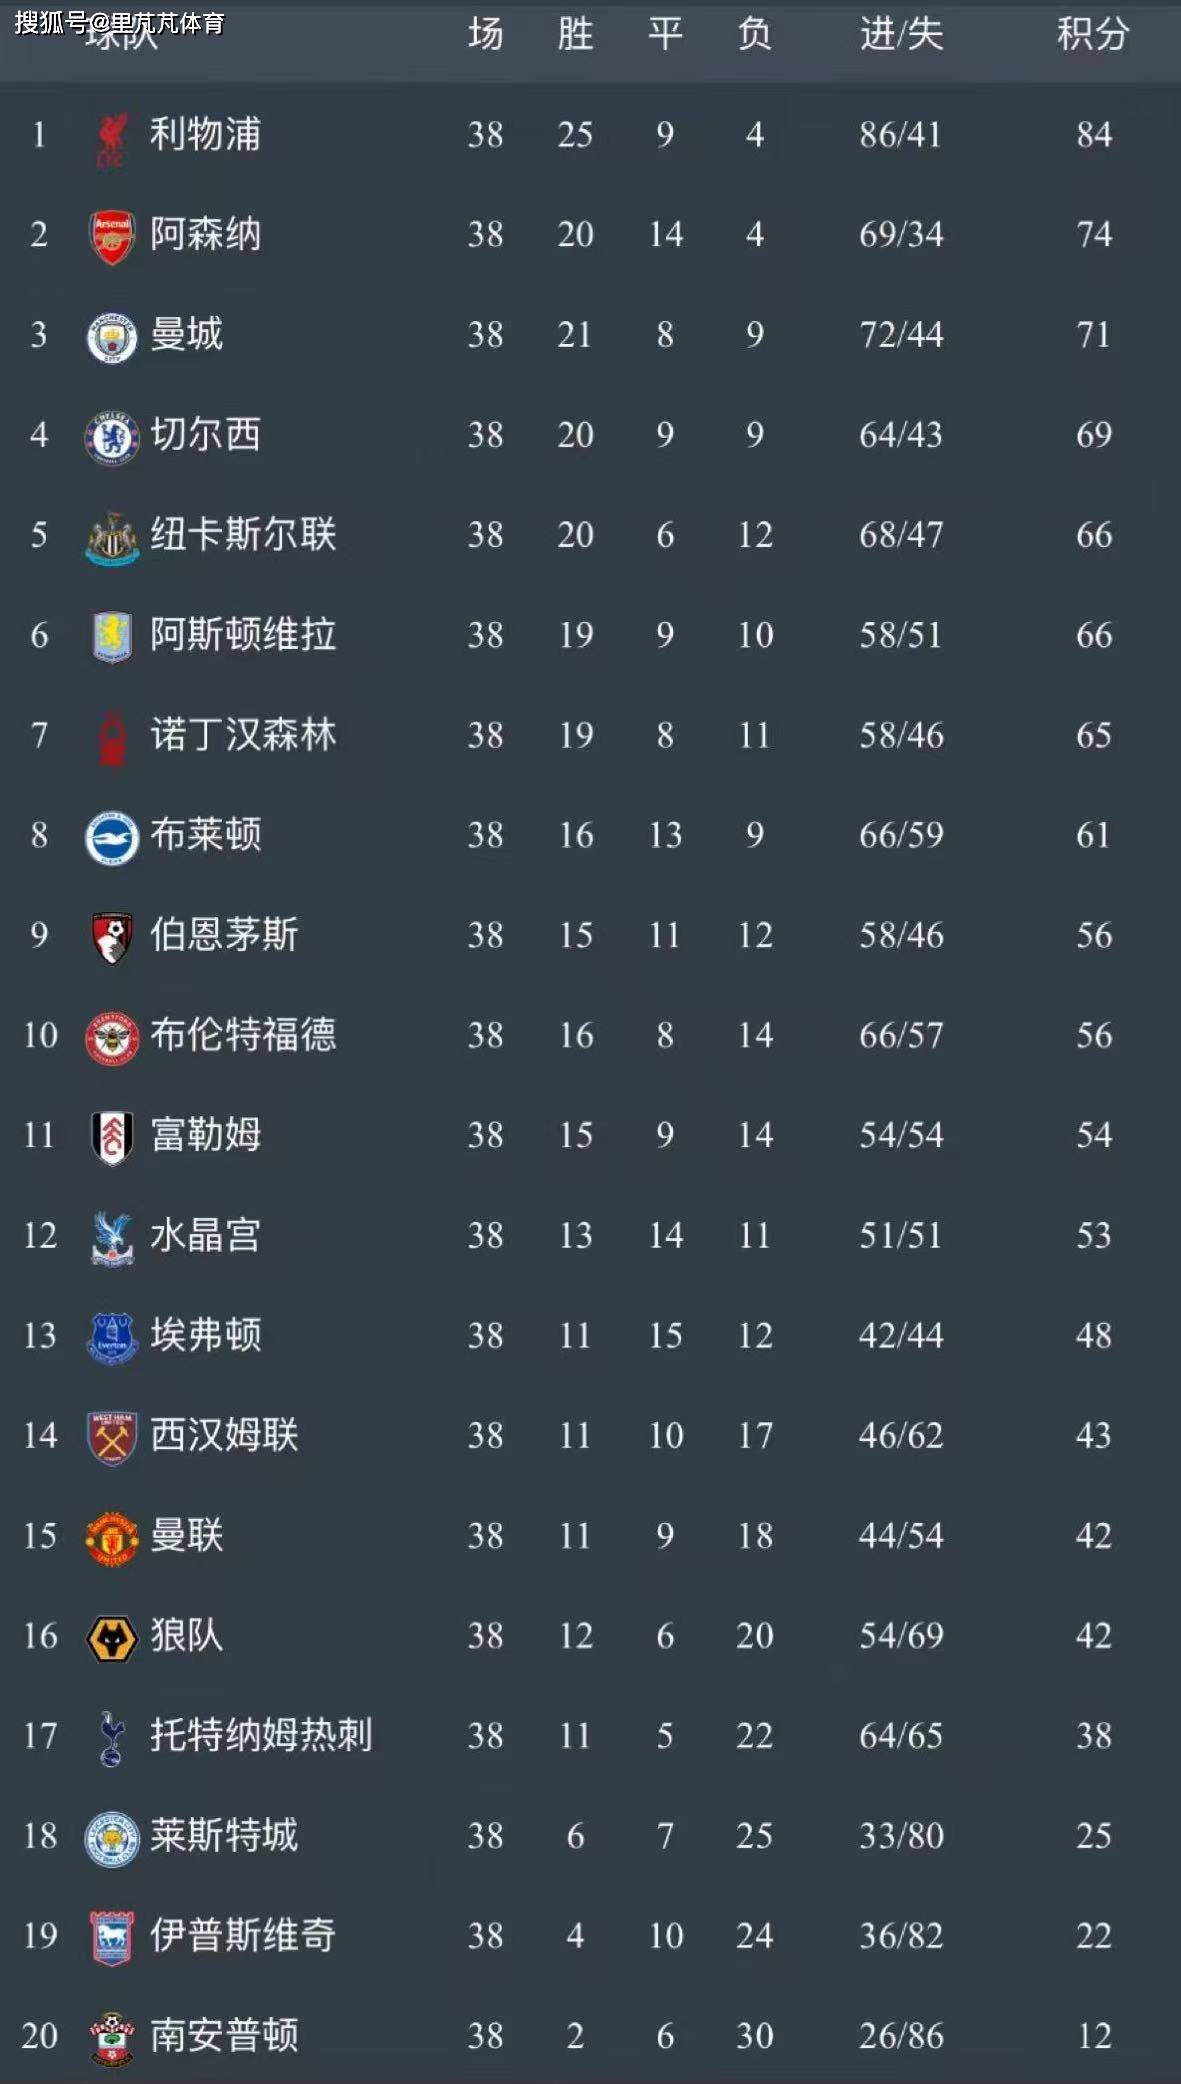
Task: Click the Newcastle United badge
Action: [112, 538]
